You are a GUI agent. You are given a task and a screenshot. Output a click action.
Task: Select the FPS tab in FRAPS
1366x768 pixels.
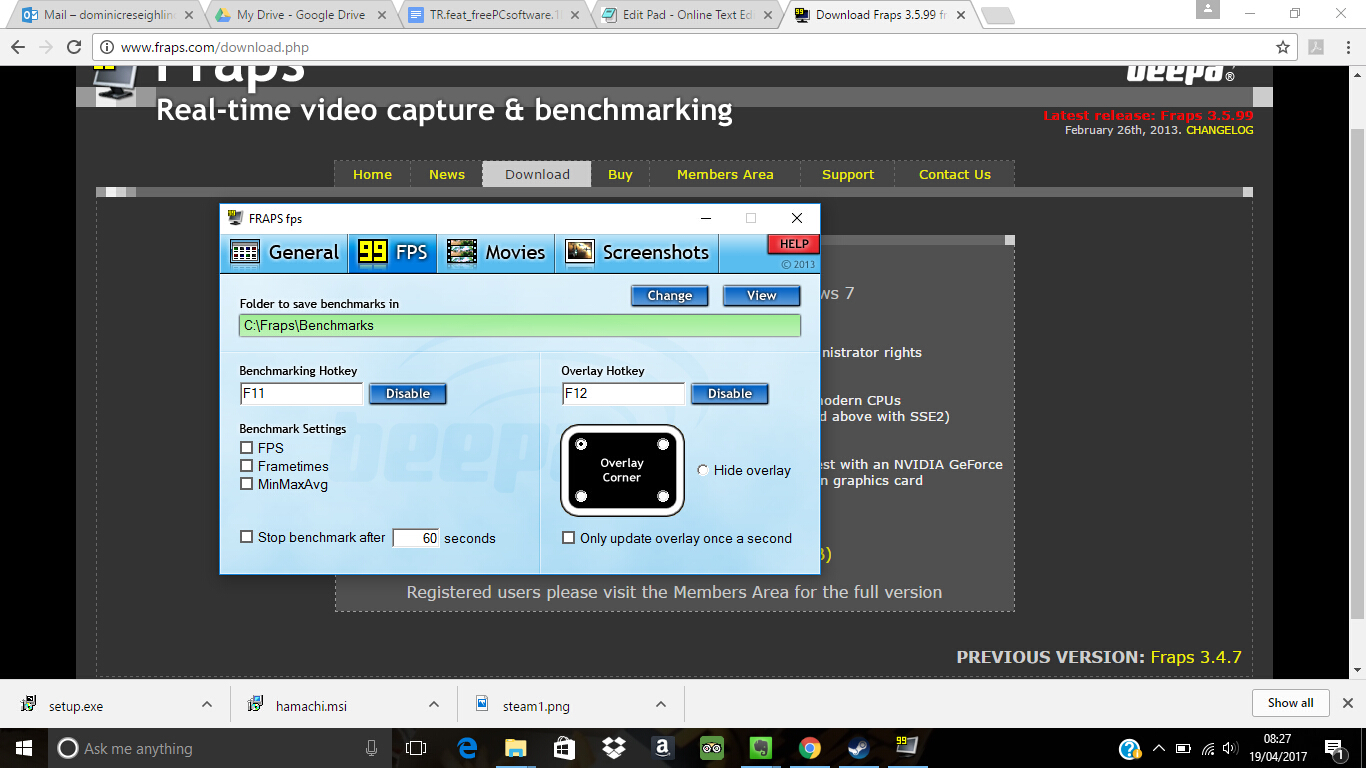point(393,252)
